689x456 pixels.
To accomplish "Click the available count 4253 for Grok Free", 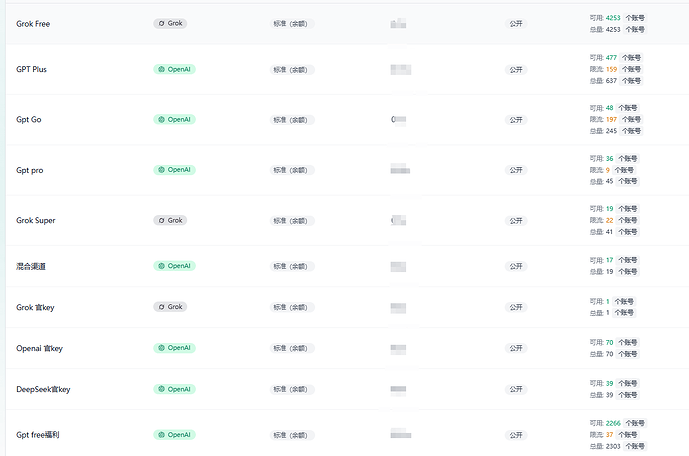I will (613, 18).
